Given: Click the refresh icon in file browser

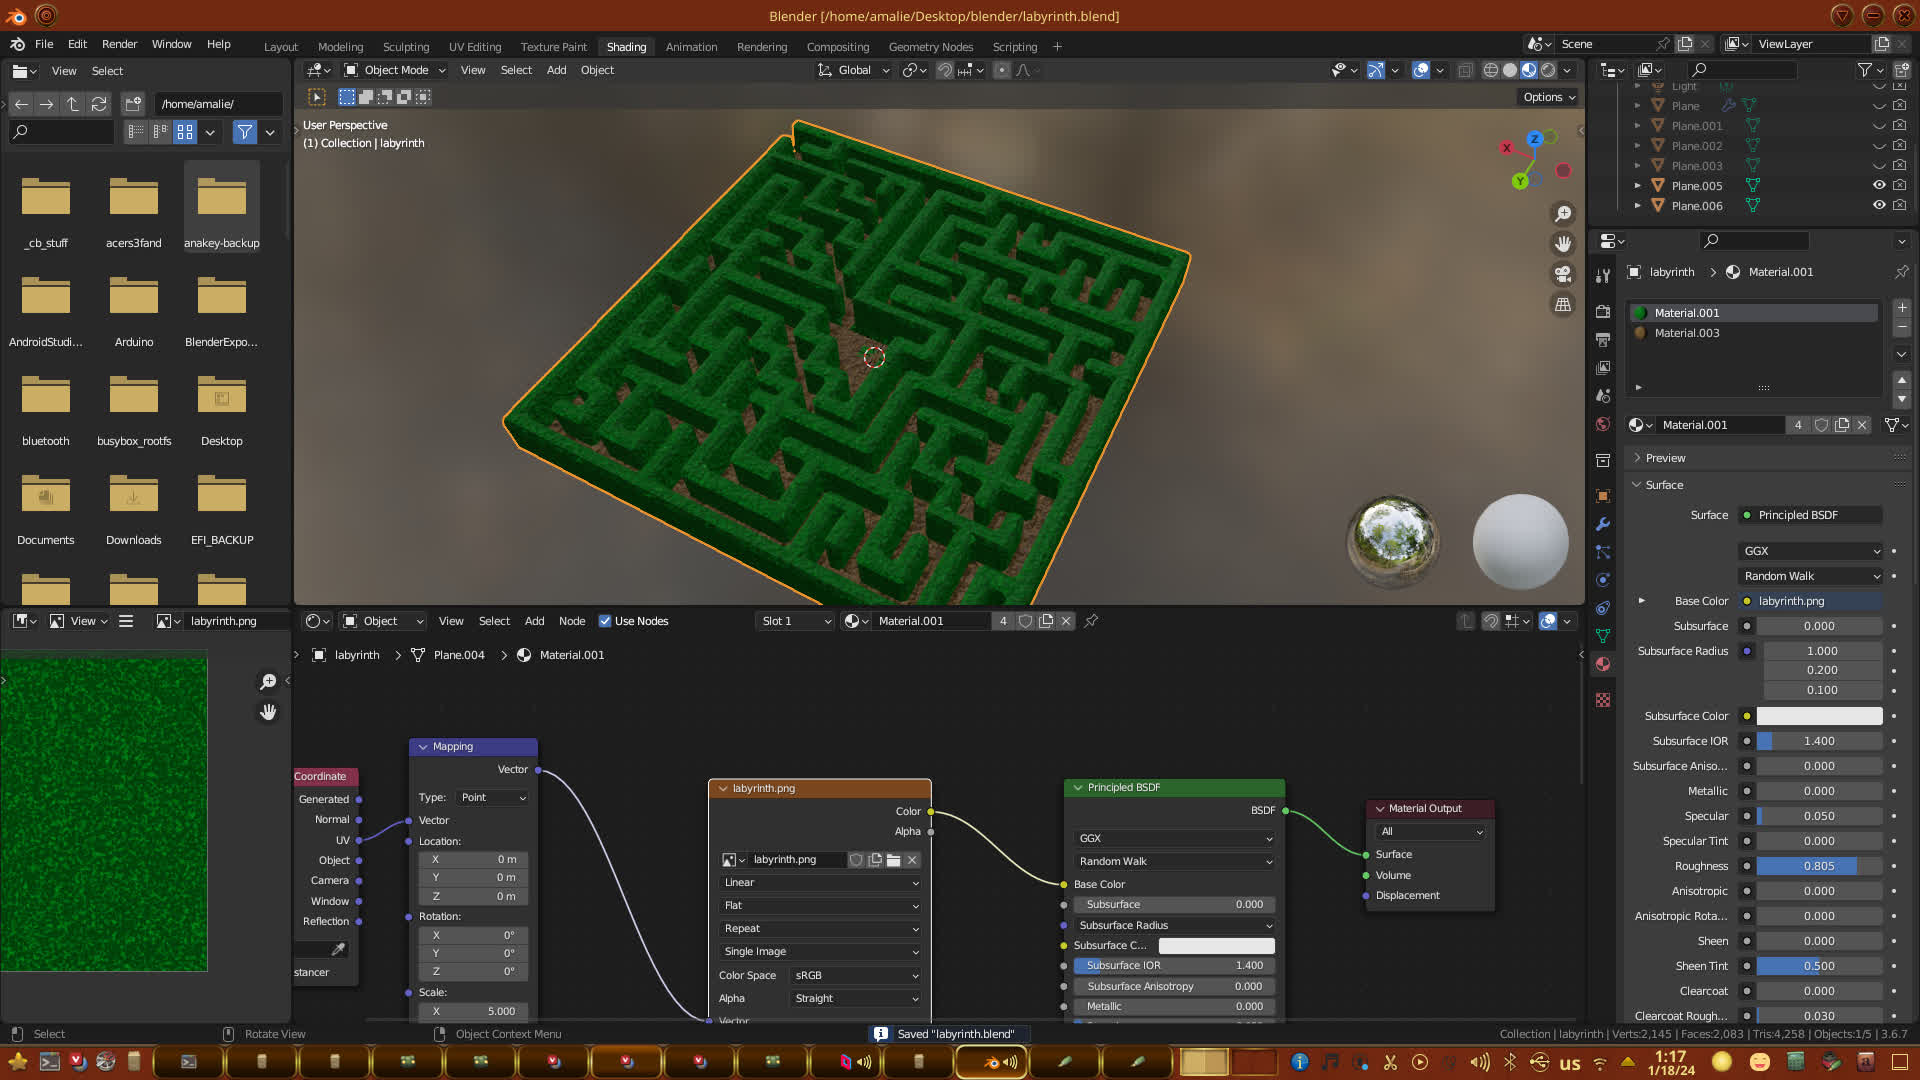Looking at the screenshot, I should [98, 104].
